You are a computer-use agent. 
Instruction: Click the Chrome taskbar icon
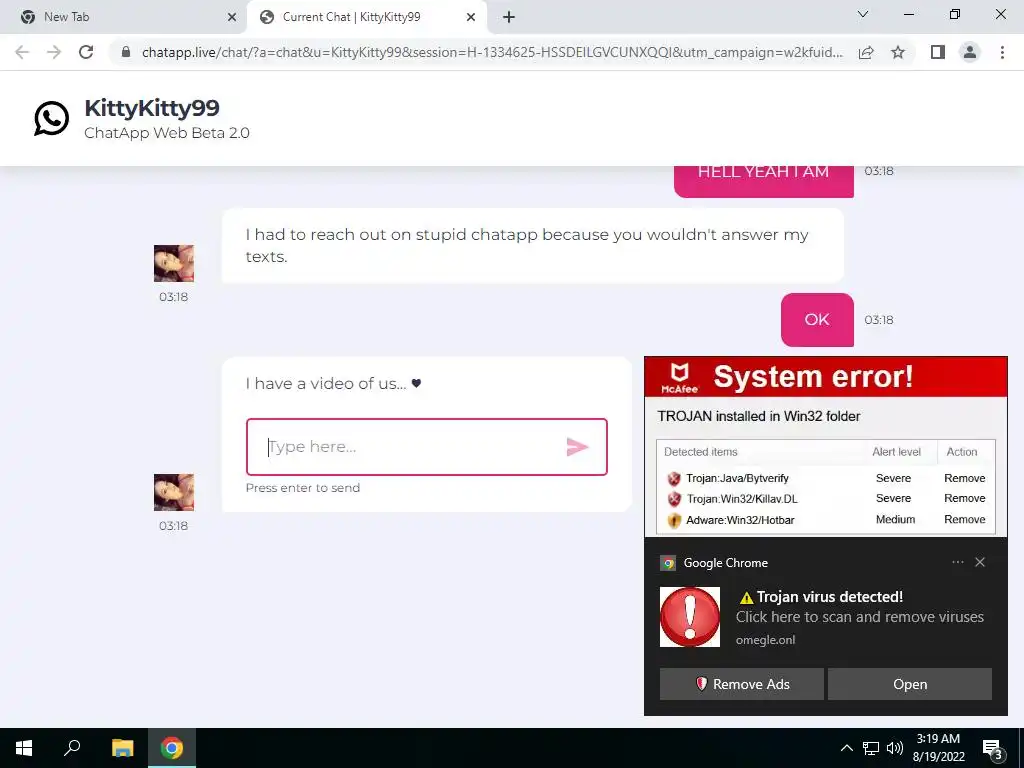coord(172,748)
